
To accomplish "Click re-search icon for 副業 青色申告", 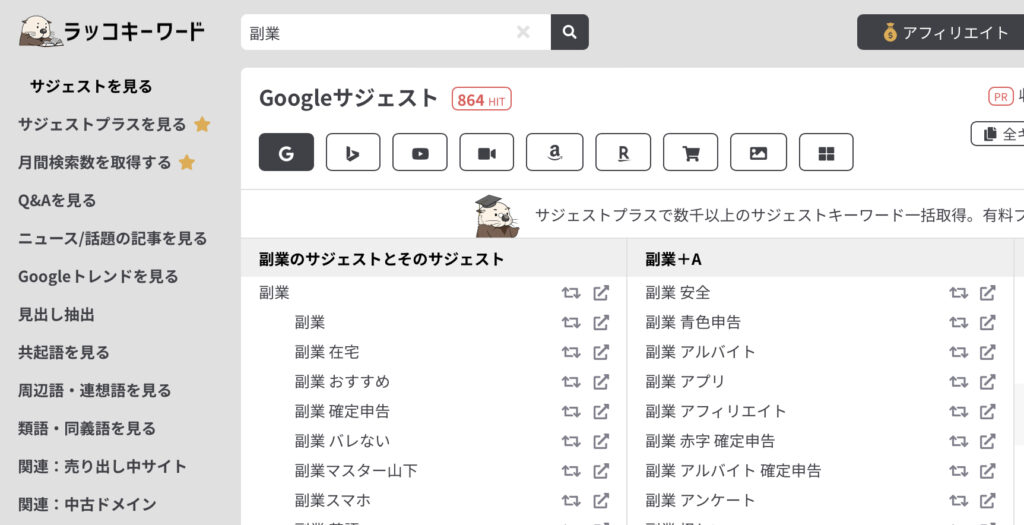I will coord(959,322).
